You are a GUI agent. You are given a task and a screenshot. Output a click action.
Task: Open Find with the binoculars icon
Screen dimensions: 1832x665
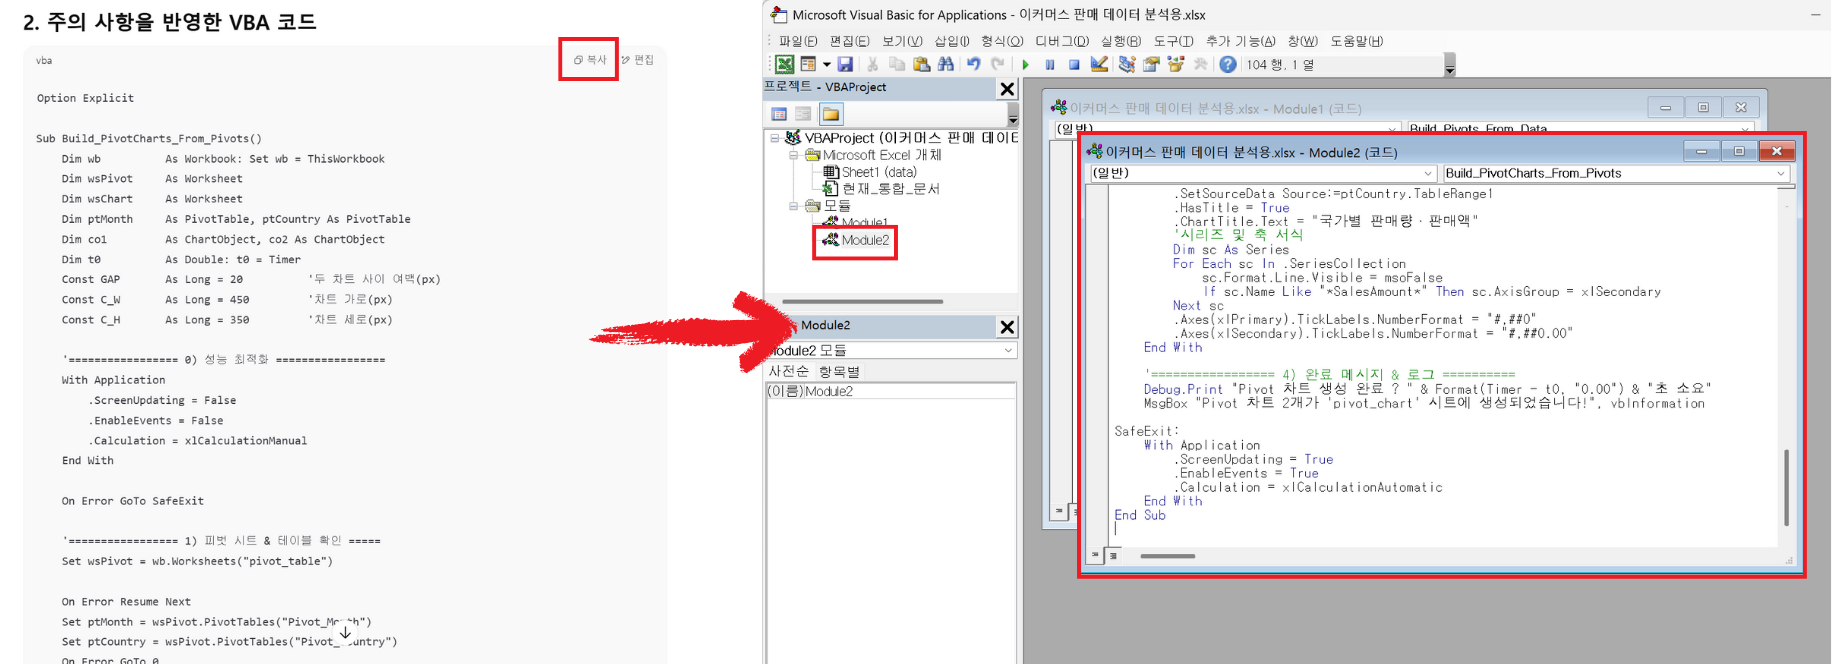click(945, 64)
